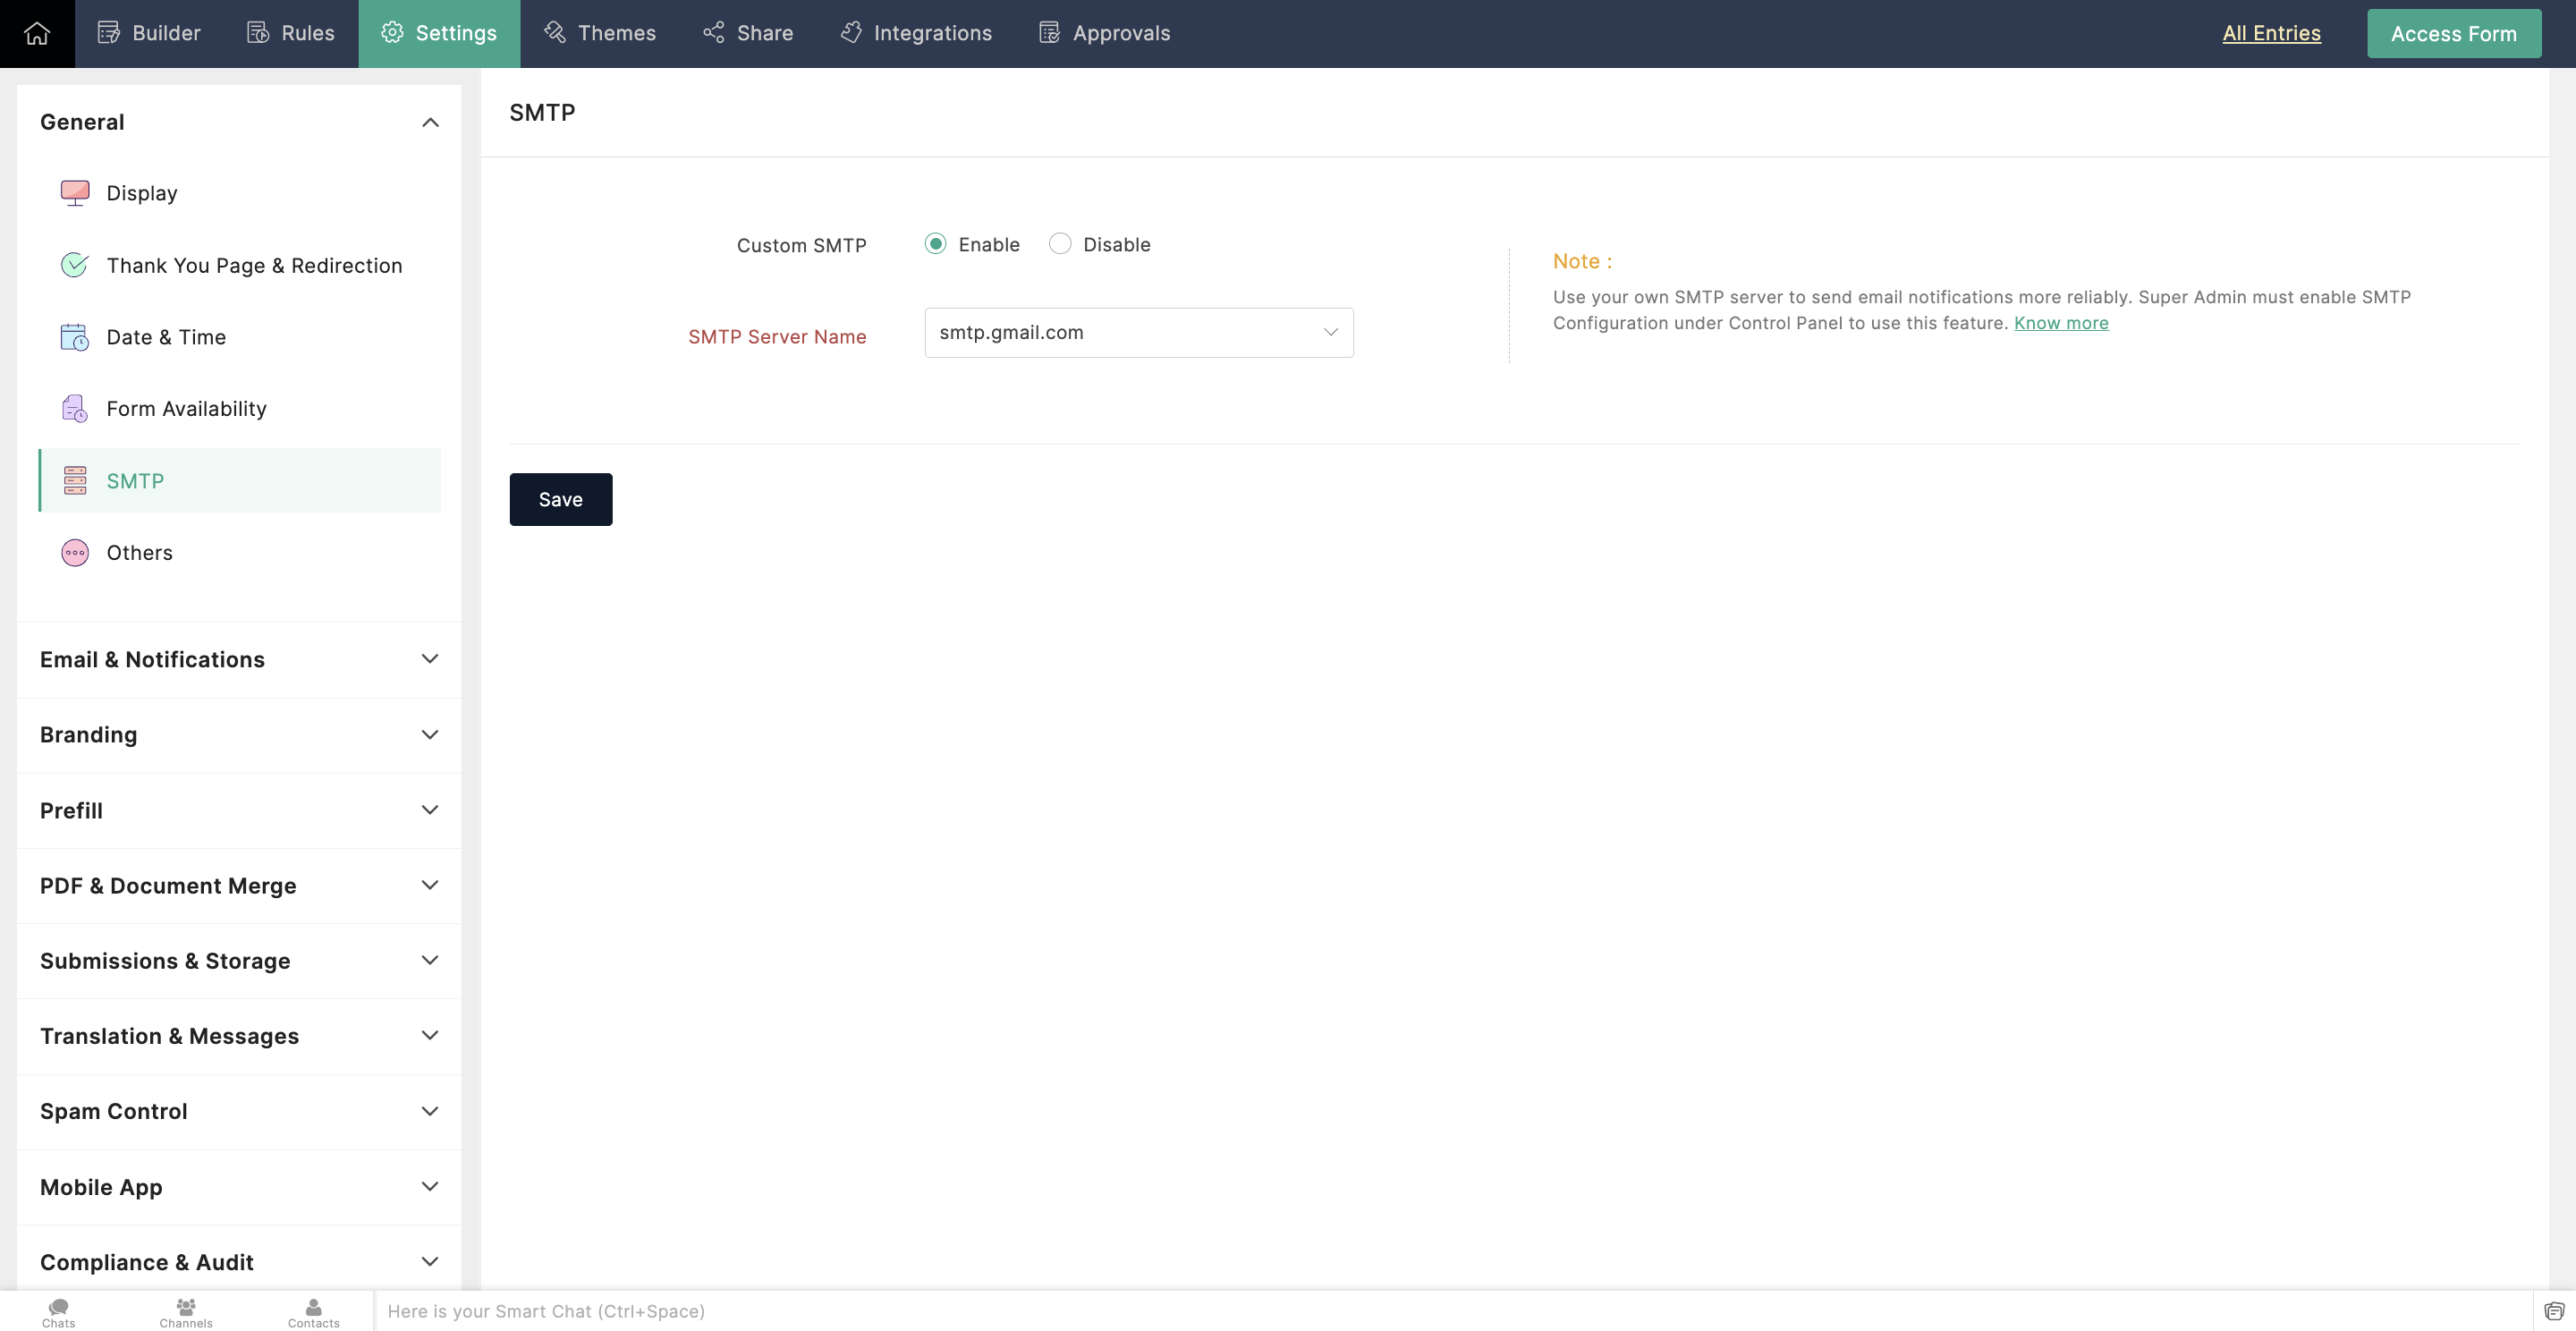
Task: Click the Access Form button
Action: pyautogui.click(x=2454, y=33)
